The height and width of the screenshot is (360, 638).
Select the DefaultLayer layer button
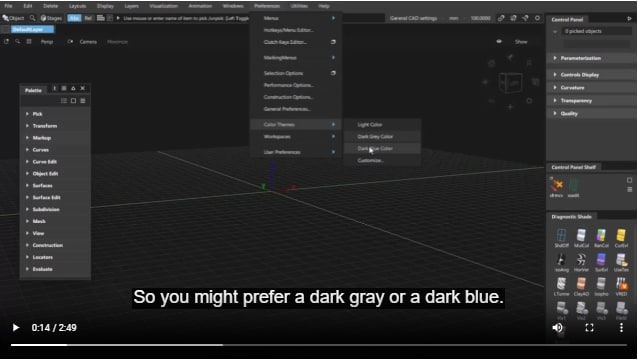click(32, 29)
